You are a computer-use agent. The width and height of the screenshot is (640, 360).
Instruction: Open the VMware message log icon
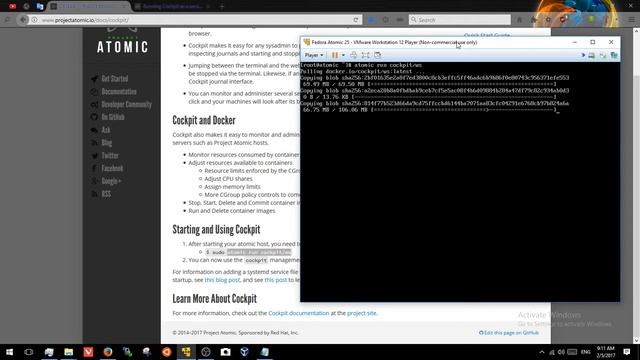pyautogui.click(x=614, y=55)
